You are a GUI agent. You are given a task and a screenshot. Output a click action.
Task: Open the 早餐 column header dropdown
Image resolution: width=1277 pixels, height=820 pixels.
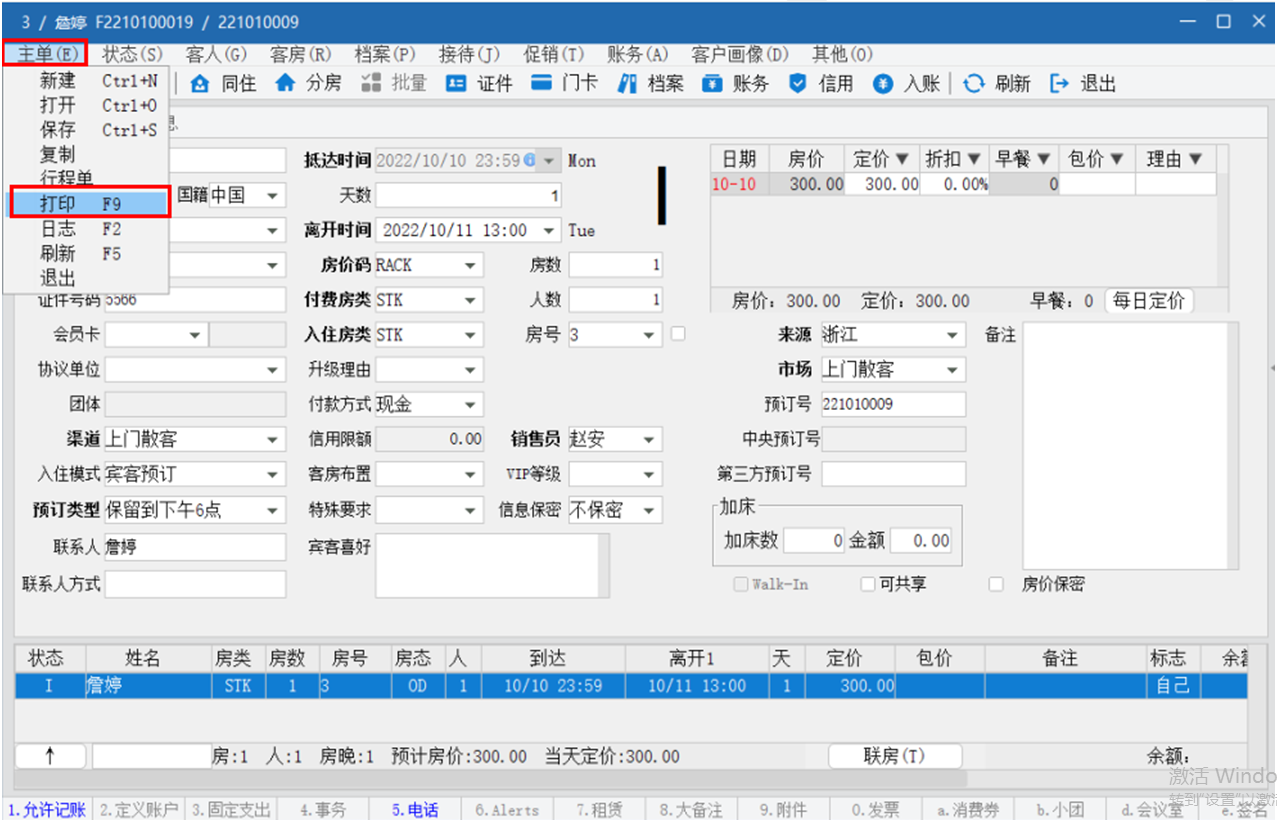click(1045, 159)
